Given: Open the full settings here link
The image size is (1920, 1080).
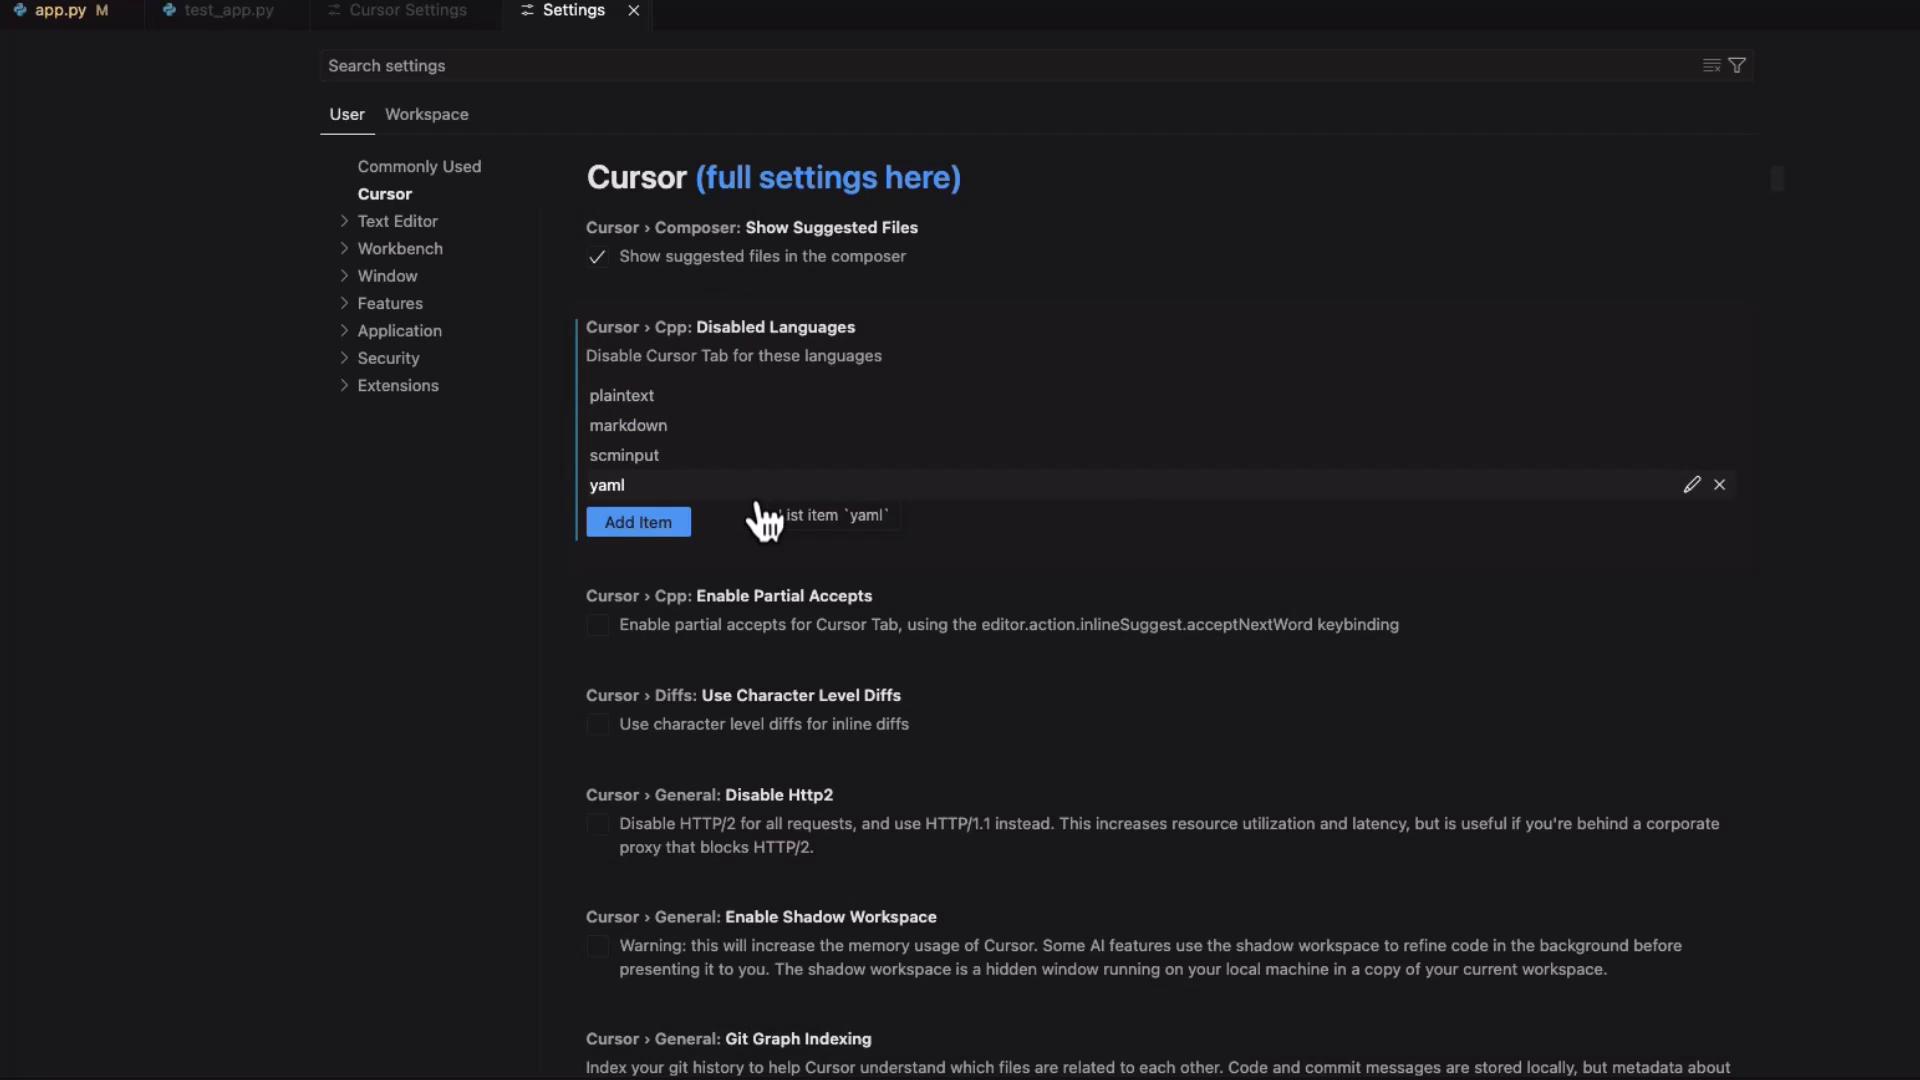Looking at the screenshot, I should click(828, 178).
